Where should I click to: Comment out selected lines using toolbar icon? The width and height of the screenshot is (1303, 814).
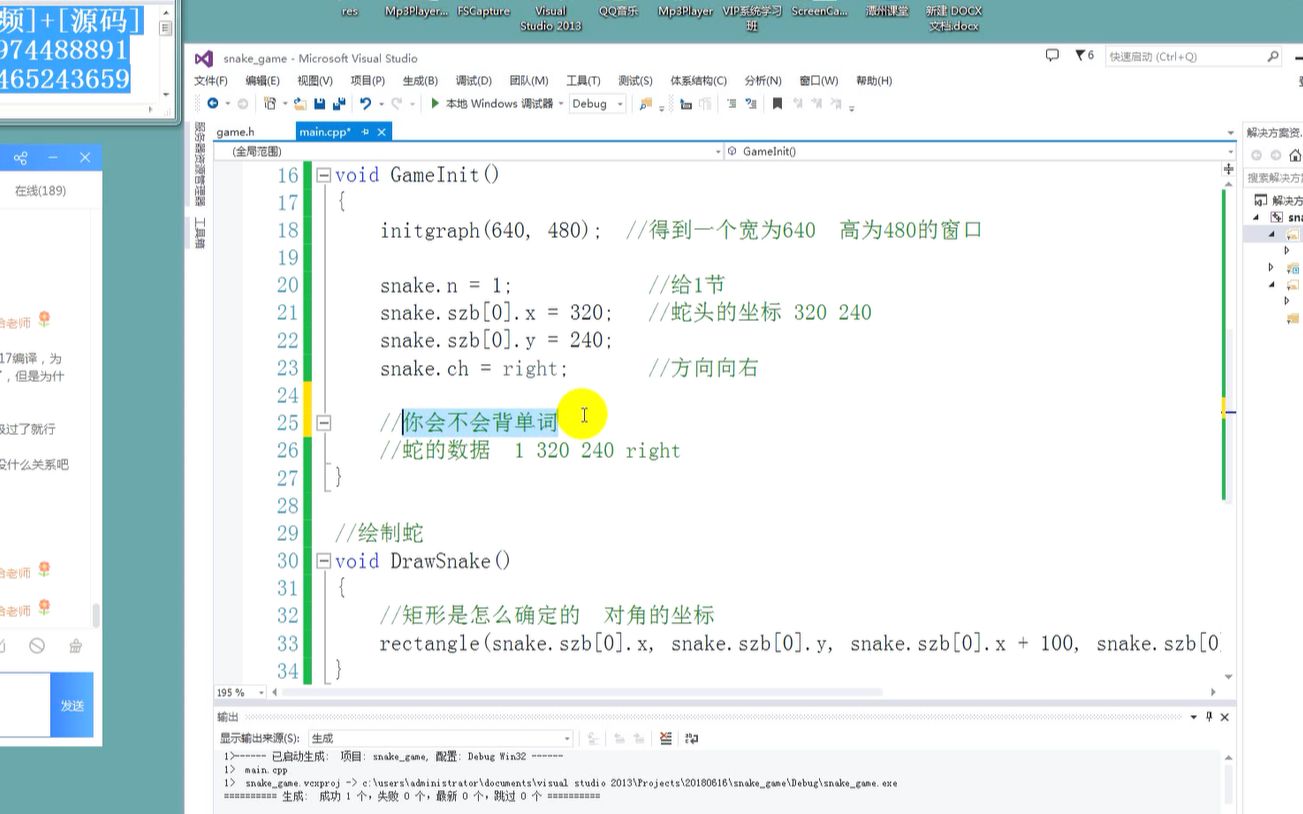click(732, 103)
